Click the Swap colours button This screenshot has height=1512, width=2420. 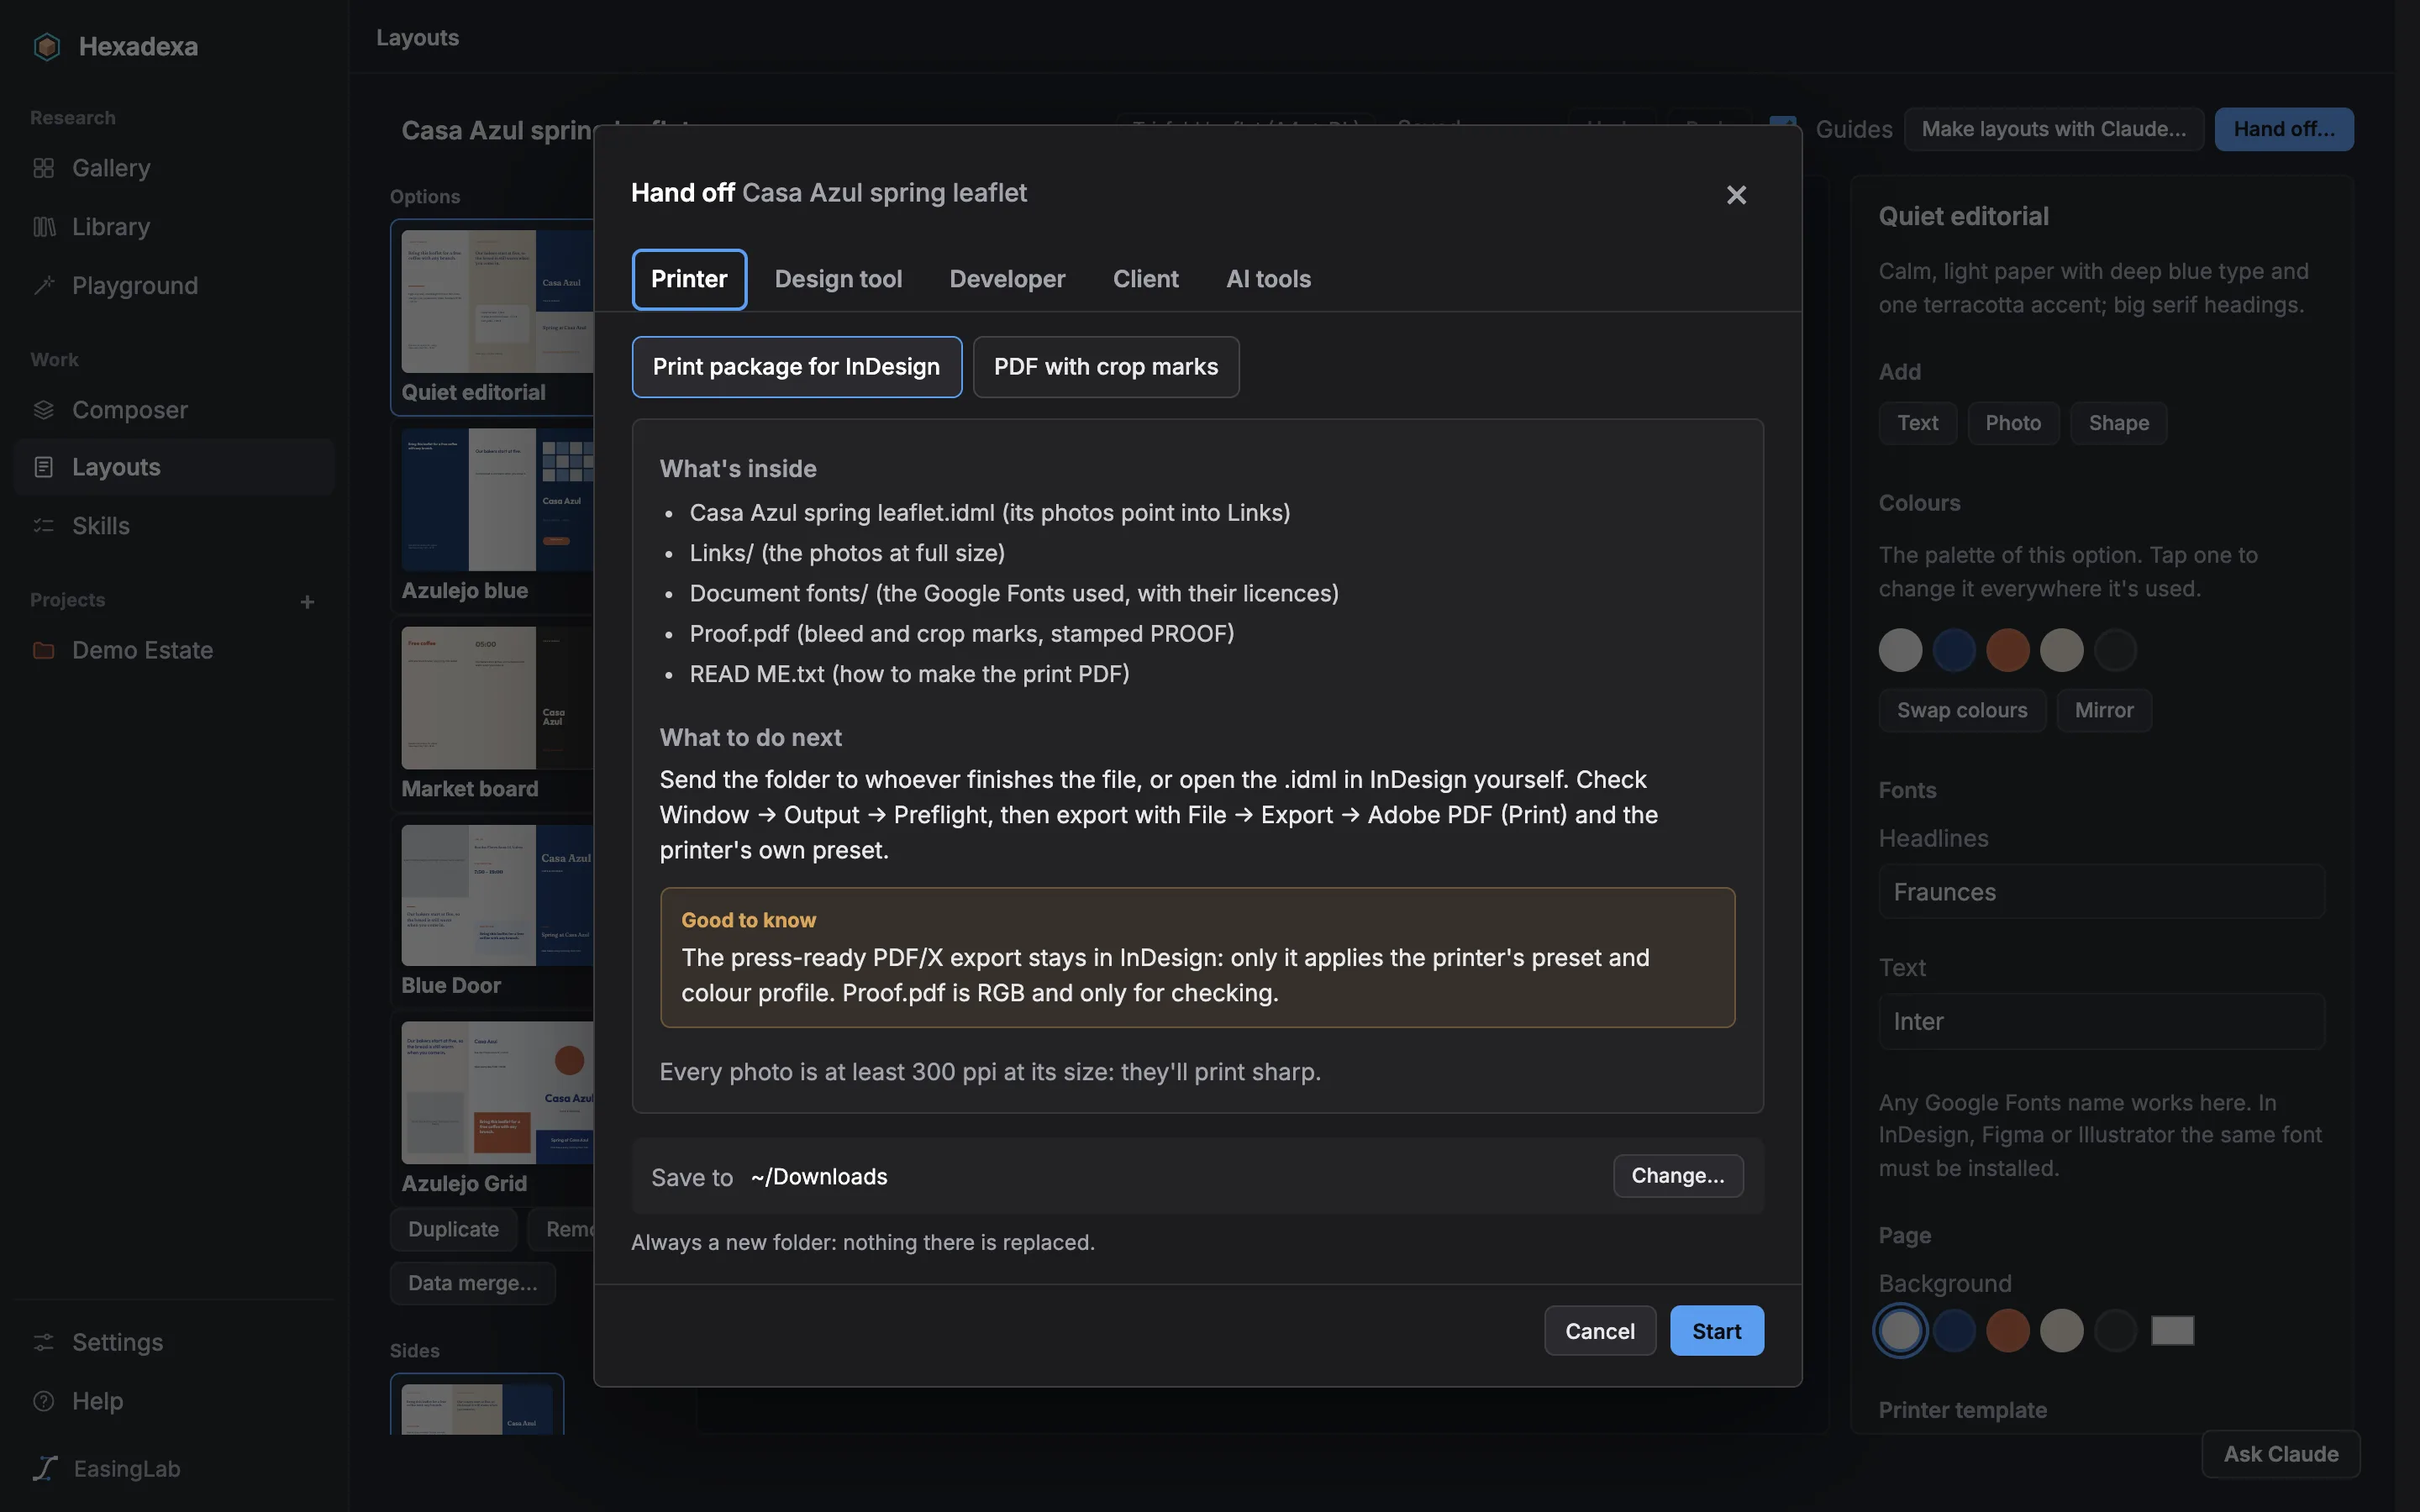(1962, 710)
